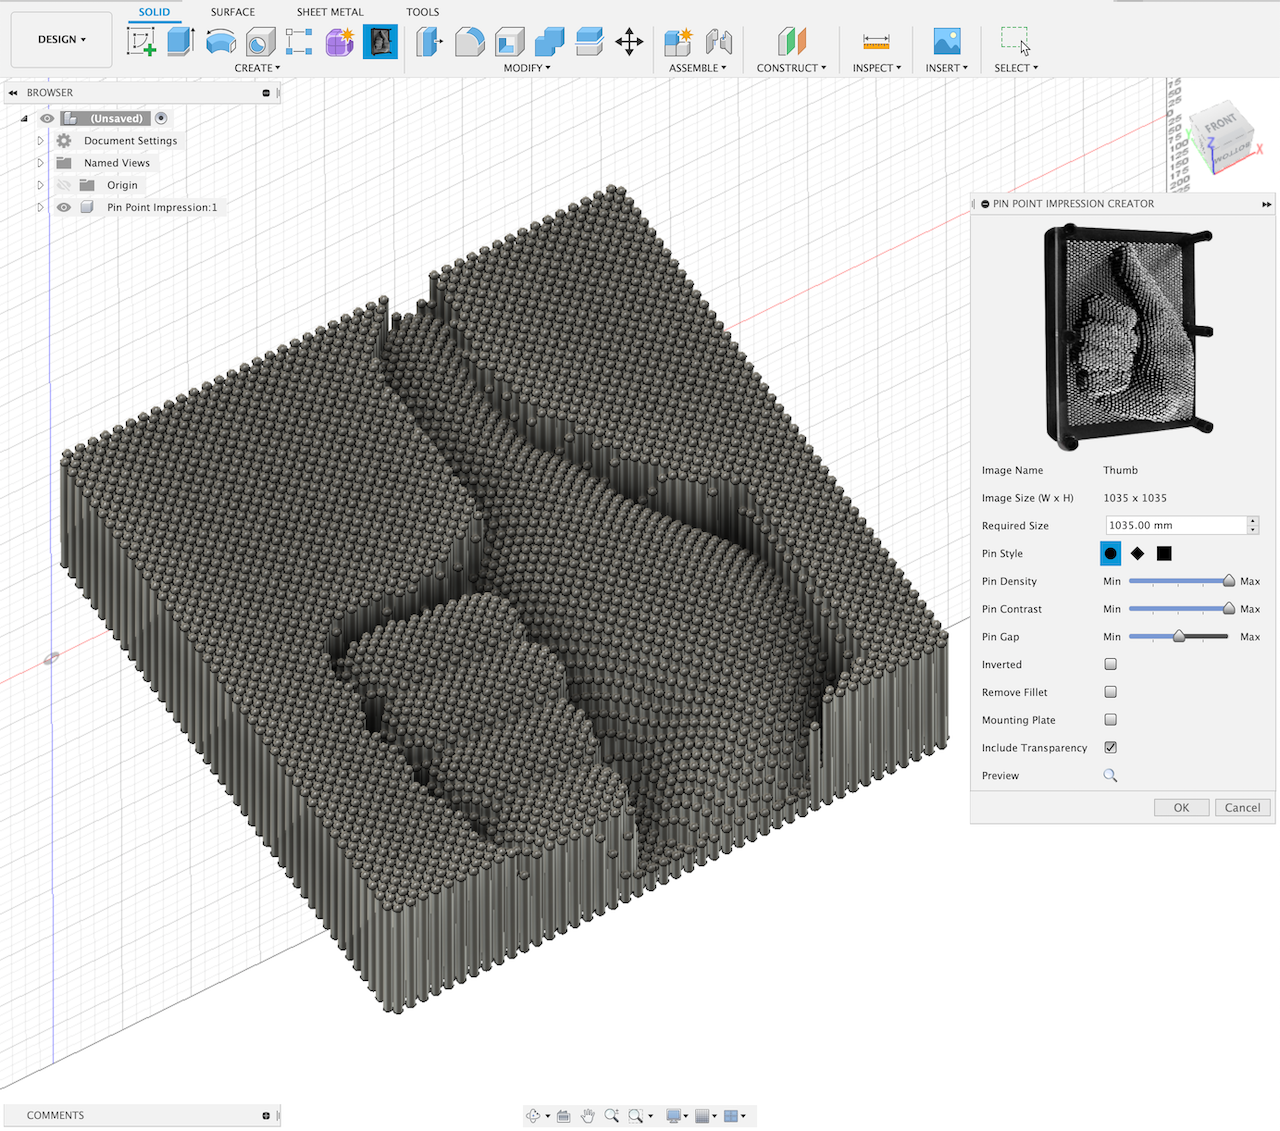Select the Move/Copy arrows icon
The height and width of the screenshot is (1131, 1280).
coord(629,41)
